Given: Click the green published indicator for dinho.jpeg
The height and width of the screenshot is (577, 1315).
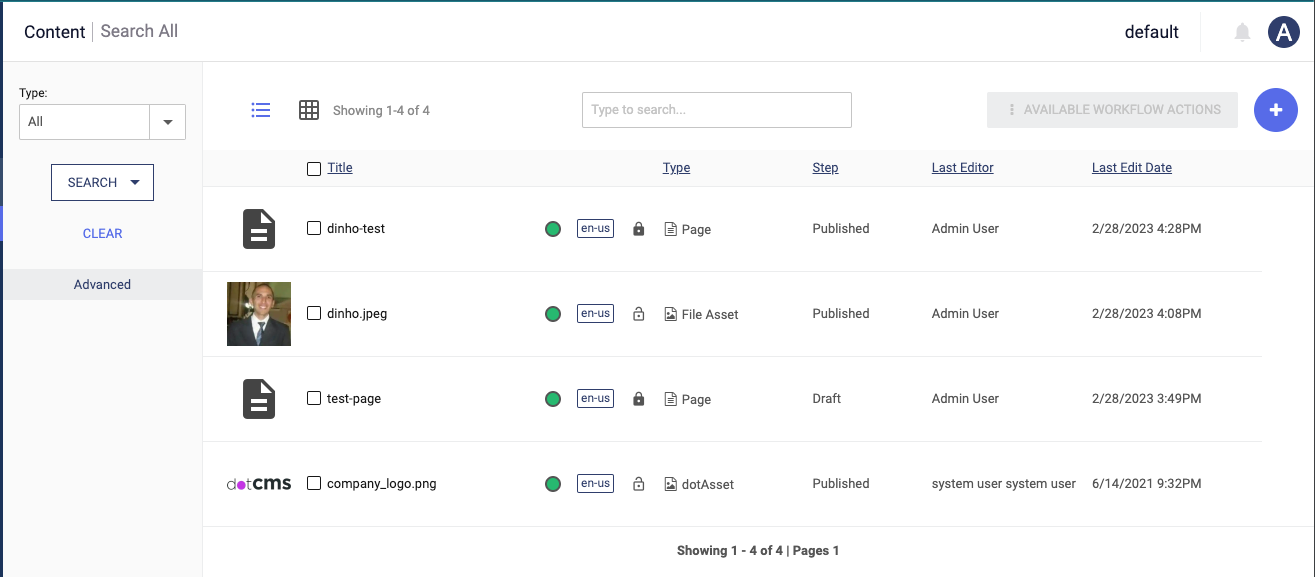Looking at the screenshot, I should (x=553, y=313).
